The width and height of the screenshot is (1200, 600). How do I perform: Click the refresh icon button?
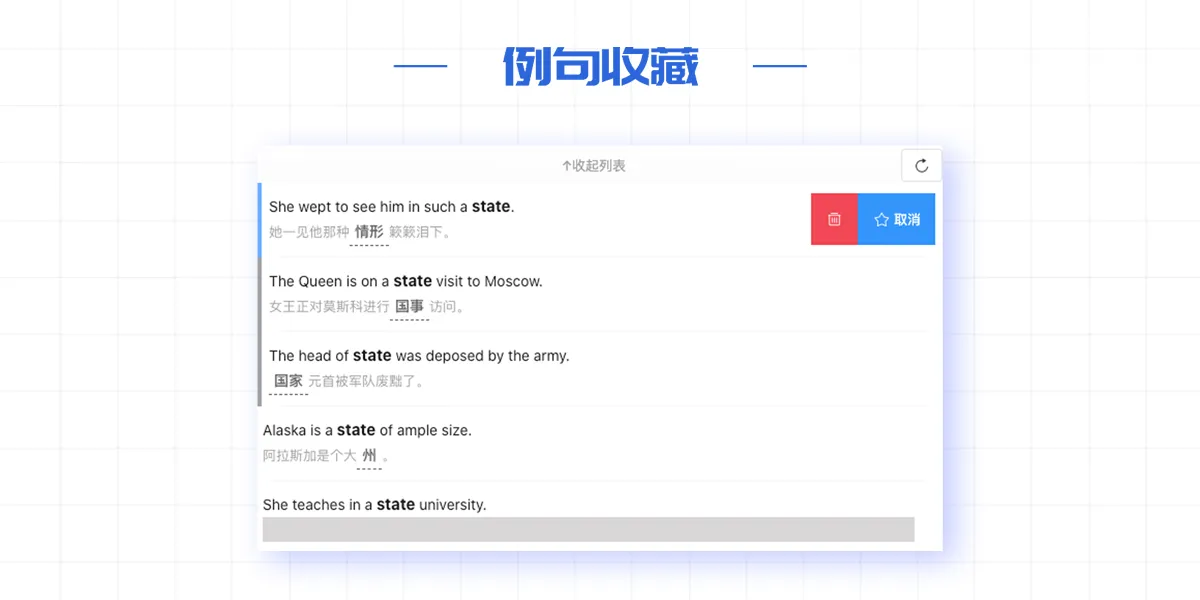click(x=921, y=166)
